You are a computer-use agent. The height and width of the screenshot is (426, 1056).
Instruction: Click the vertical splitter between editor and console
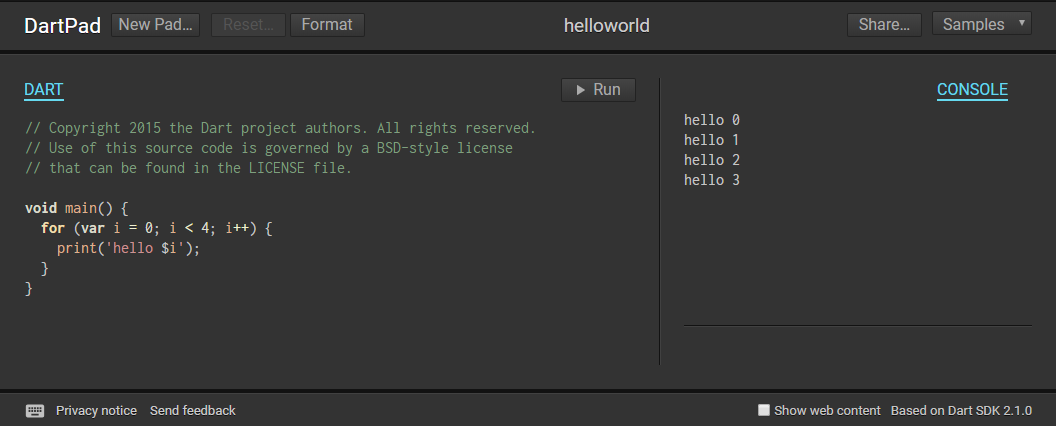(659, 220)
